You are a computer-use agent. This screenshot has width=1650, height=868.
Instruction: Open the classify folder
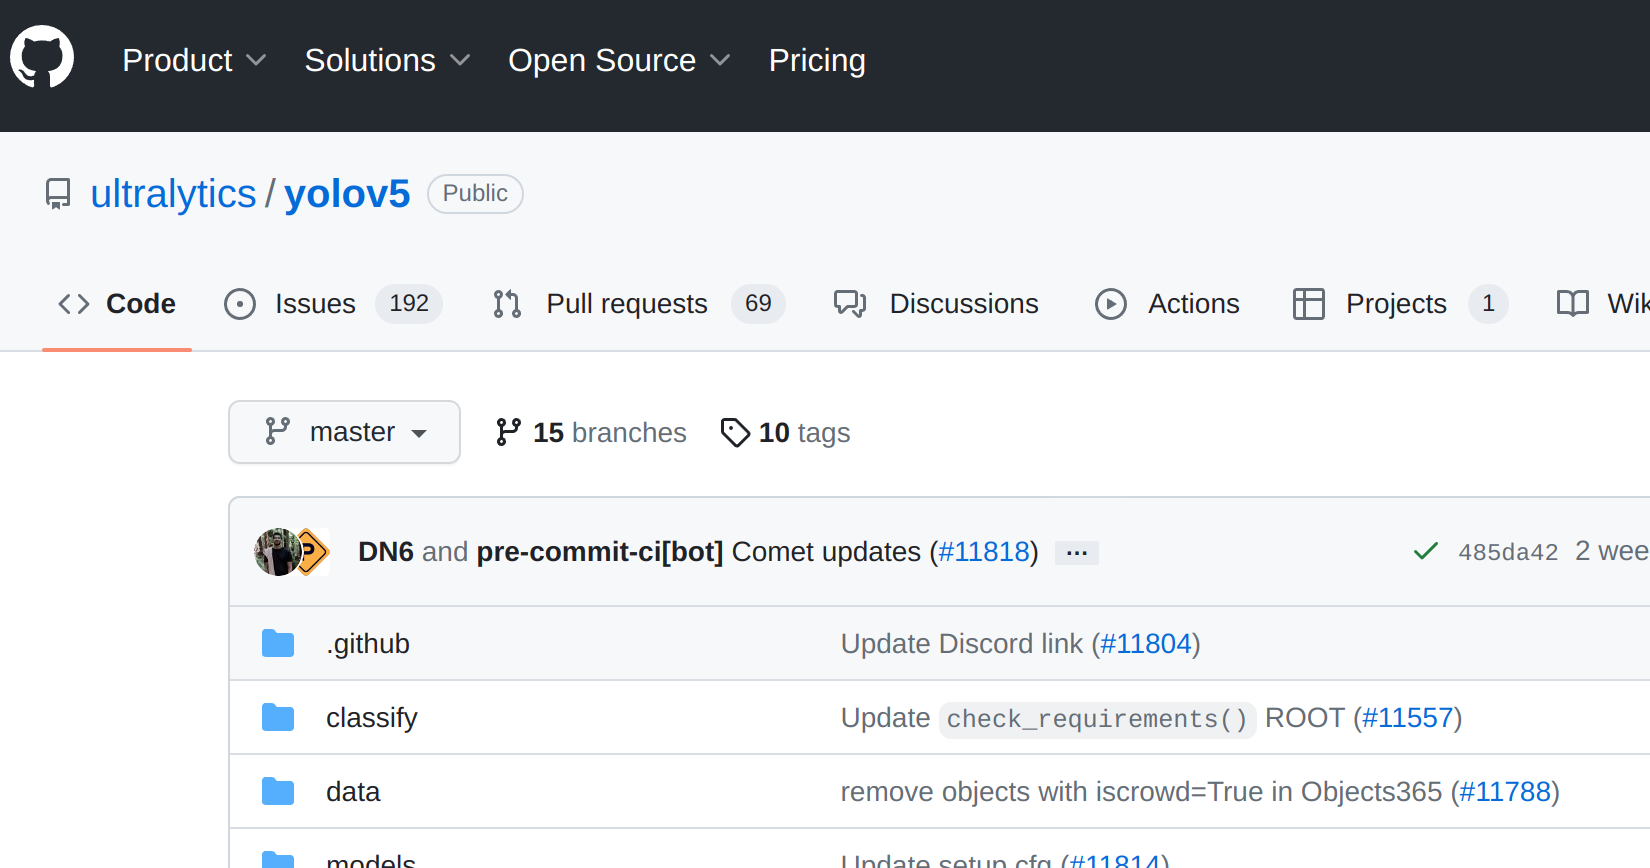pyautogui.click(x=372, y=718)
